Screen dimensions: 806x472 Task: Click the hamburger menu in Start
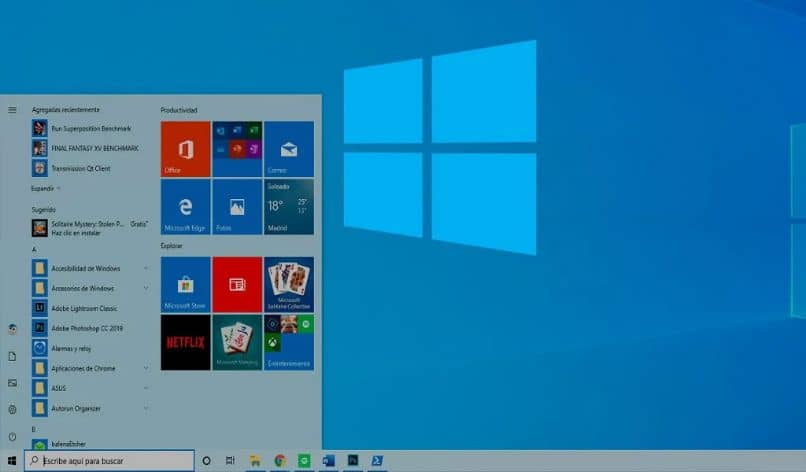(x=12, y=110)
